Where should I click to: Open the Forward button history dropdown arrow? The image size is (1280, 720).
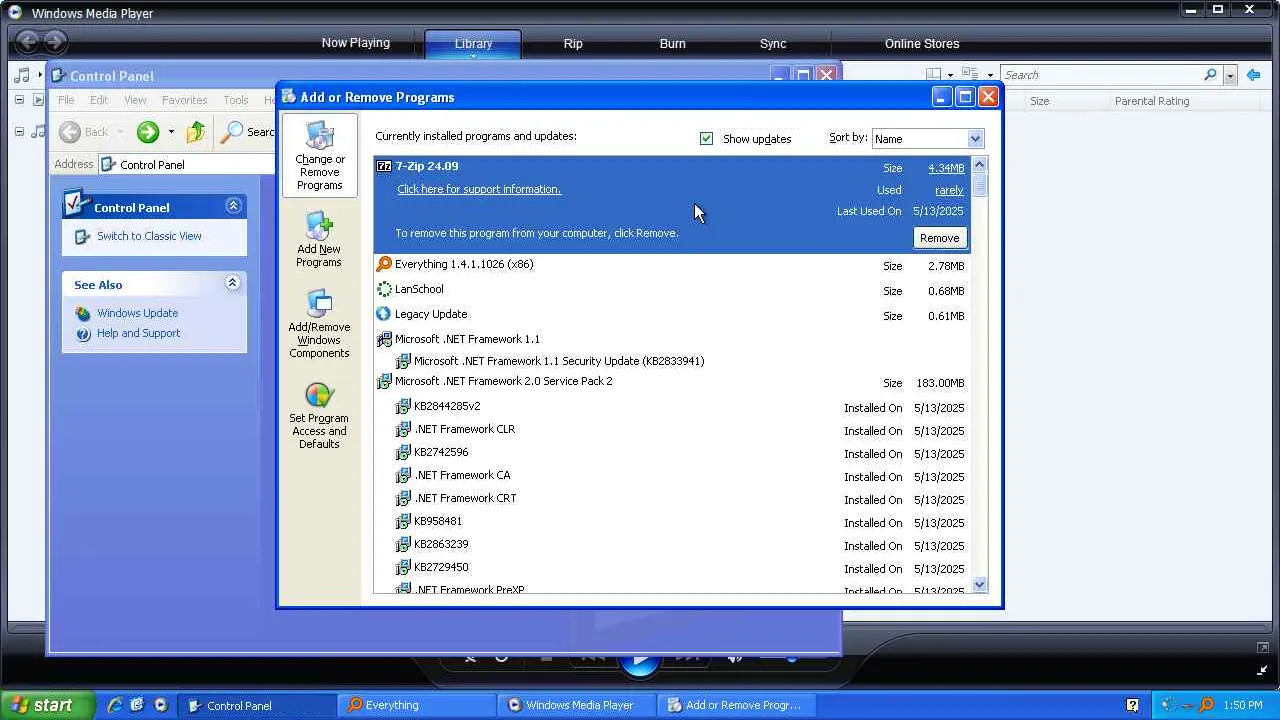coord(171,132)
